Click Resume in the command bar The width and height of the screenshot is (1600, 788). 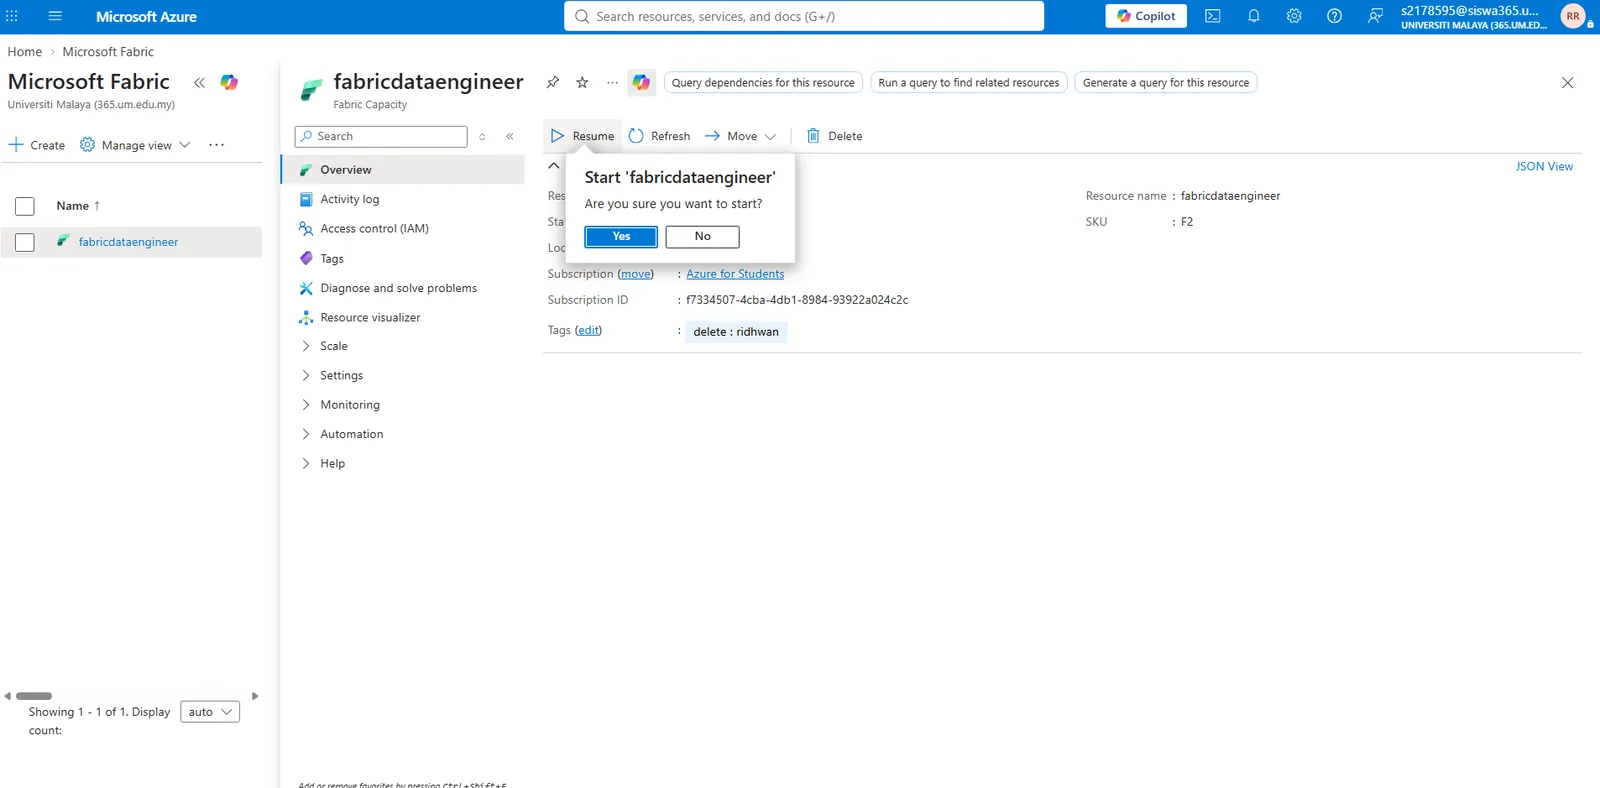coord(582,136)
